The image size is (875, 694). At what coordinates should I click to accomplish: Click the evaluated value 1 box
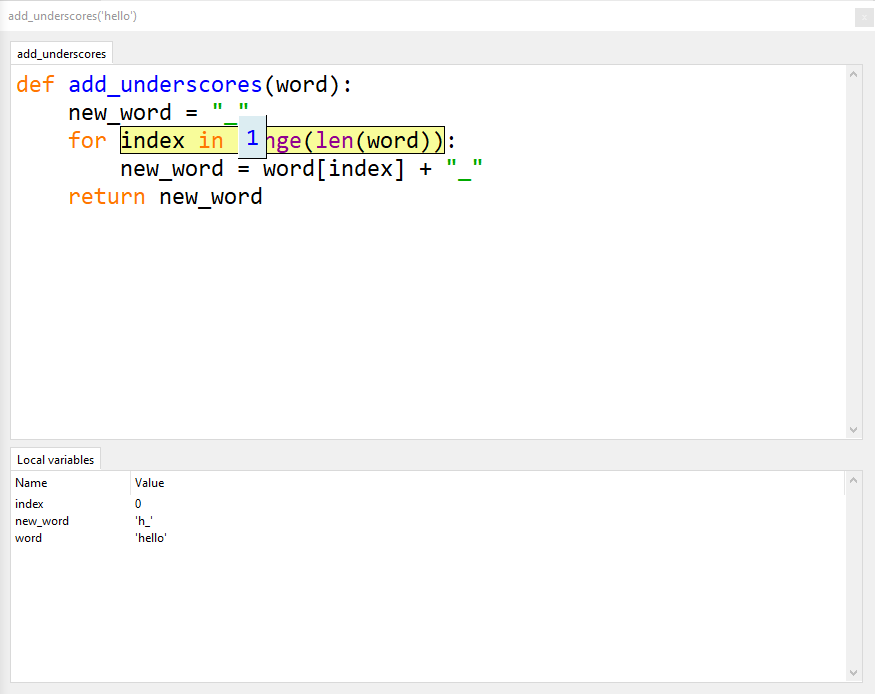coord(252,137)
